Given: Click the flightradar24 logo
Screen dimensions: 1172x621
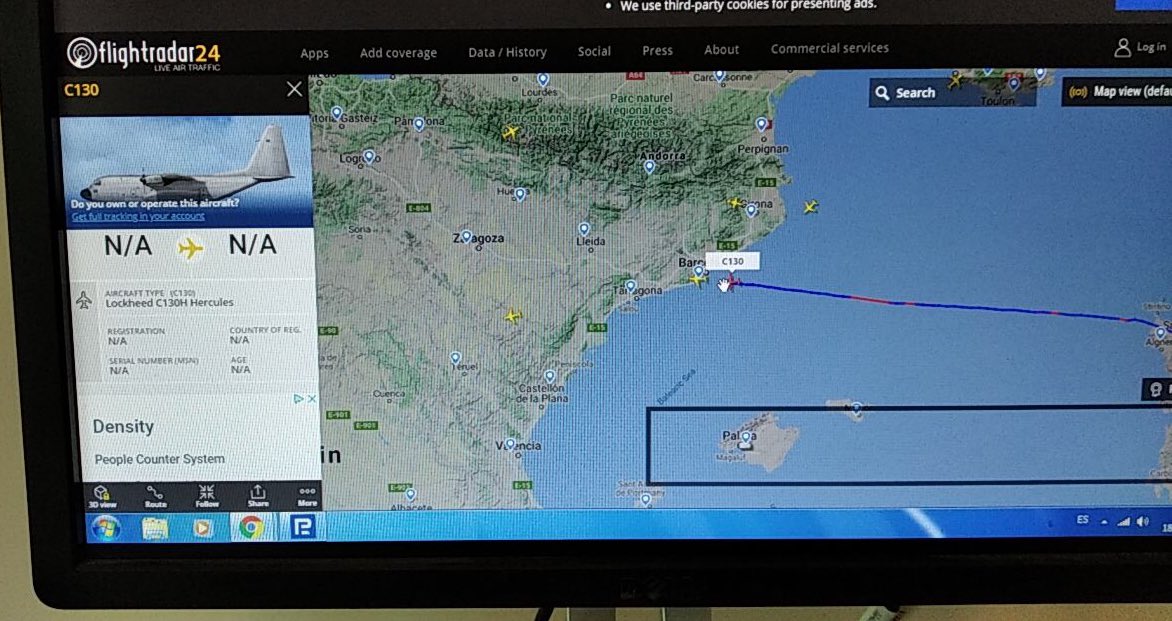Looking at the screenshot, I should tap(144, 54).
